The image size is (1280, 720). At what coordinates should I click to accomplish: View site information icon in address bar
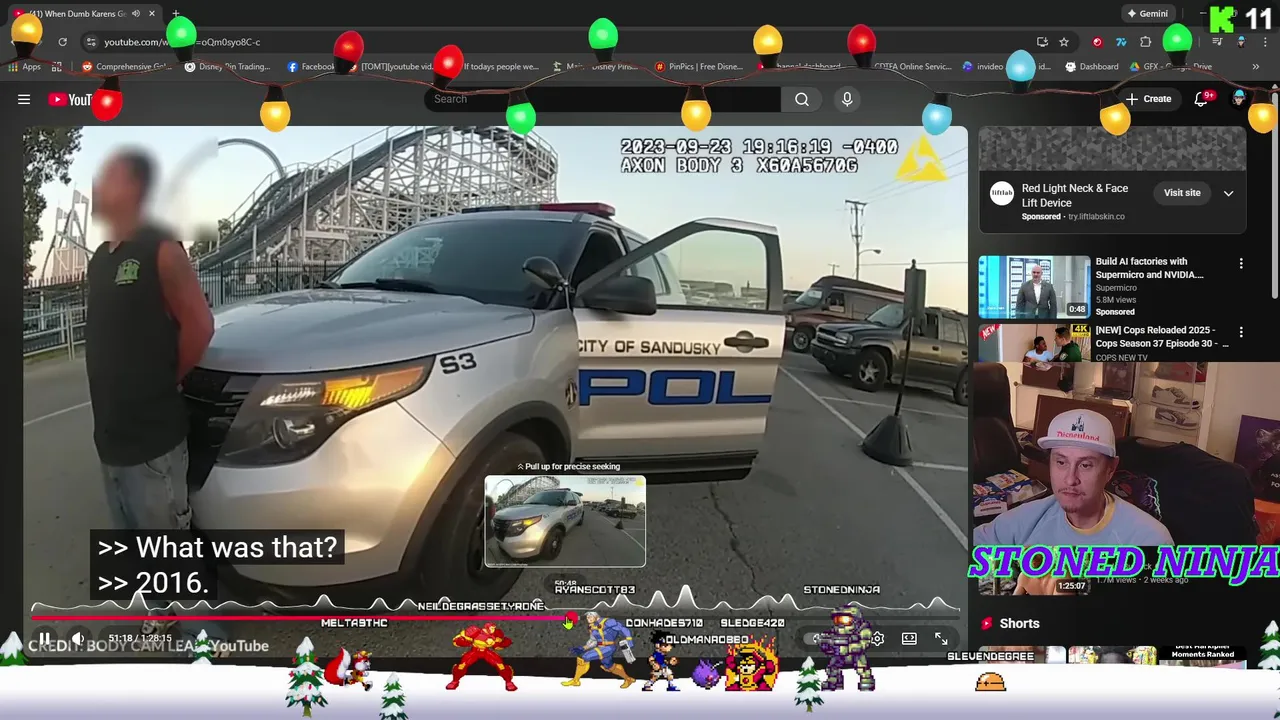(x=91, y=42)
